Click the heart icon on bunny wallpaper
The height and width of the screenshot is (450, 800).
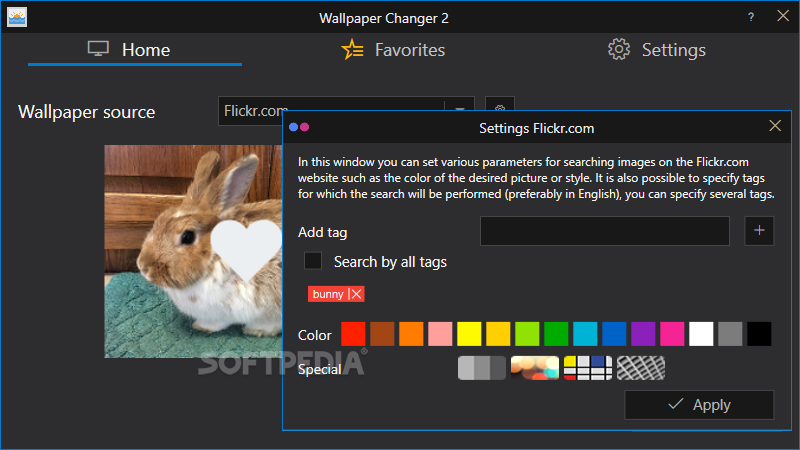[x=246, y=250]
